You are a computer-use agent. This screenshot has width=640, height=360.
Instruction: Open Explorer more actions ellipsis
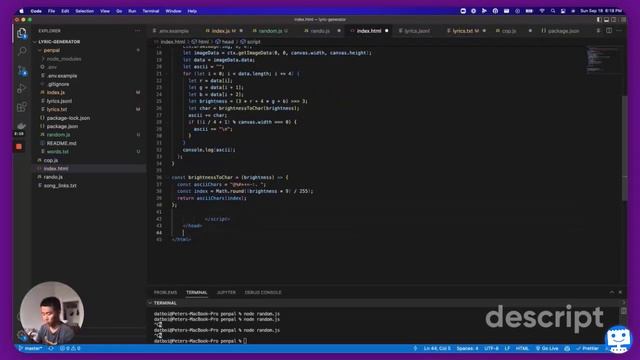138,31
